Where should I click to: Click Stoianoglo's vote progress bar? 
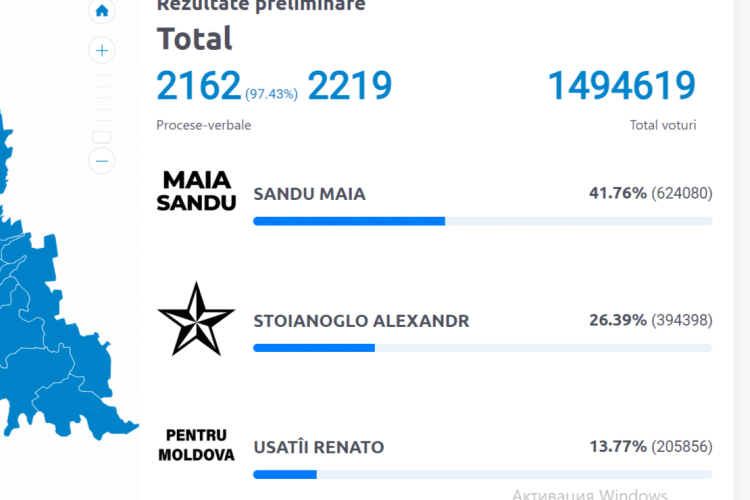pyautogui.click(x=483, y=348)
